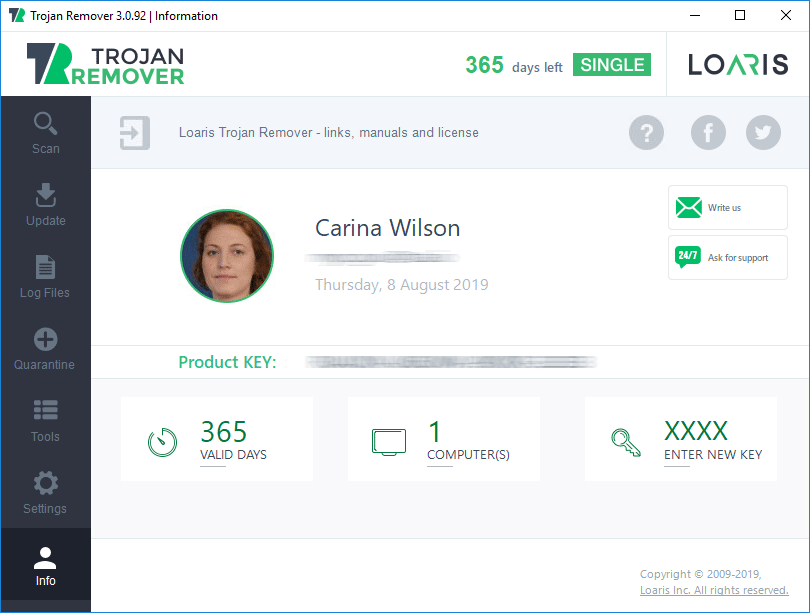Viewport: 810px width, 613px height.
Task: Open the Log Files section
Action: point(45,277)
